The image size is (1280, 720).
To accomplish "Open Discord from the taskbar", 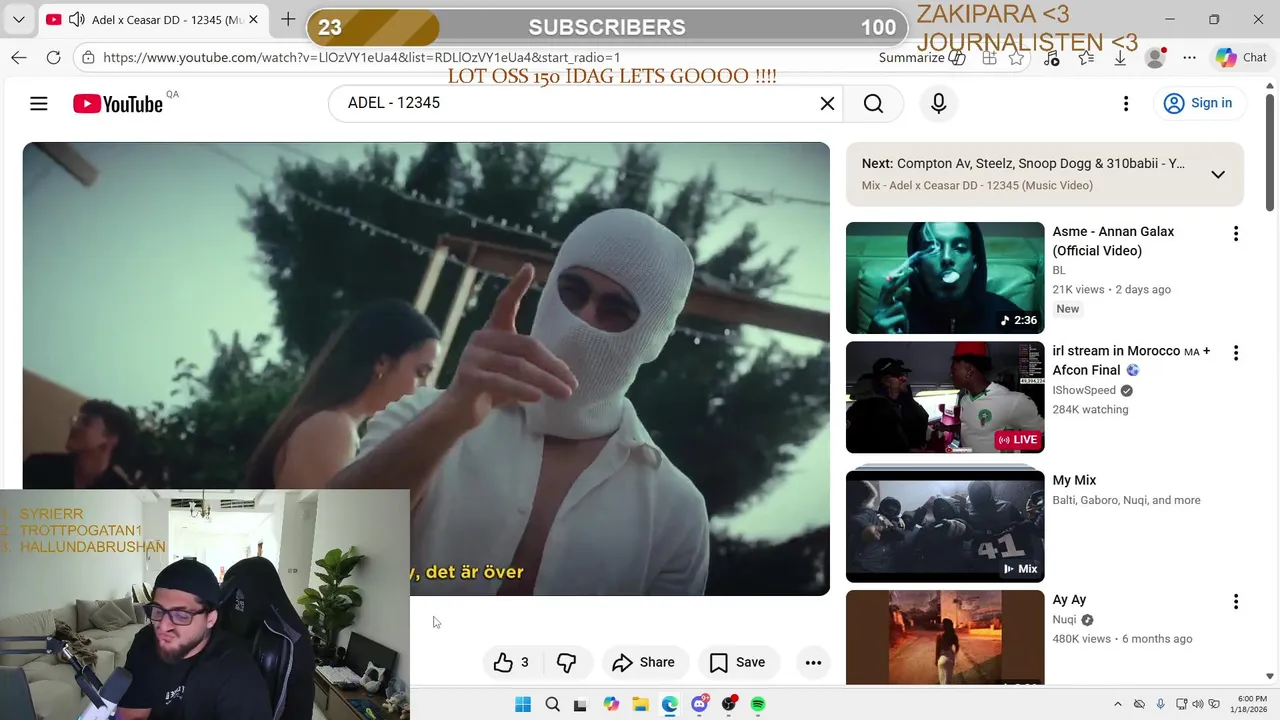I will point(699,704).
